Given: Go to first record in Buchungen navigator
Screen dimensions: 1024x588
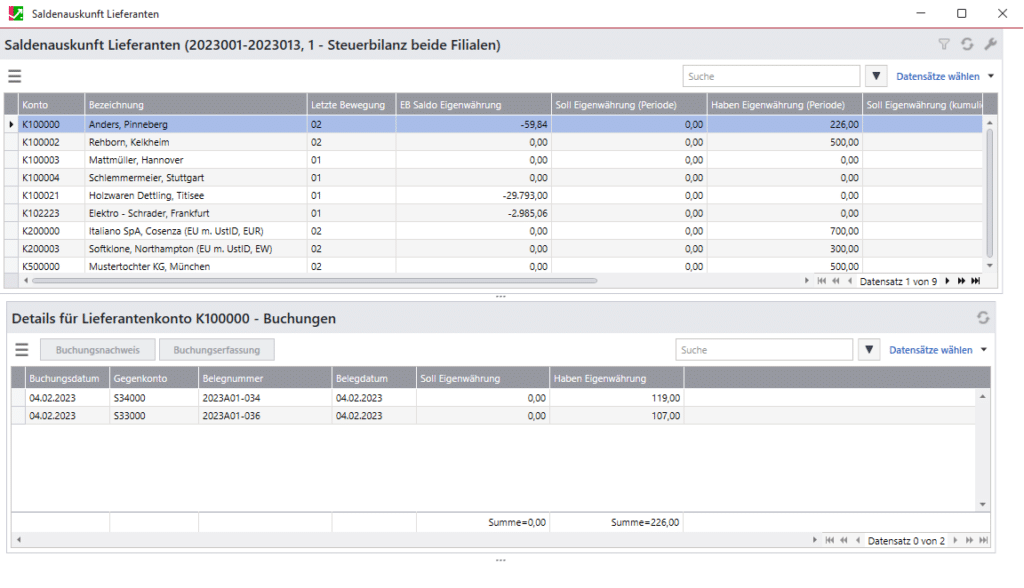Looking at the screenshot, I should 829,540.
